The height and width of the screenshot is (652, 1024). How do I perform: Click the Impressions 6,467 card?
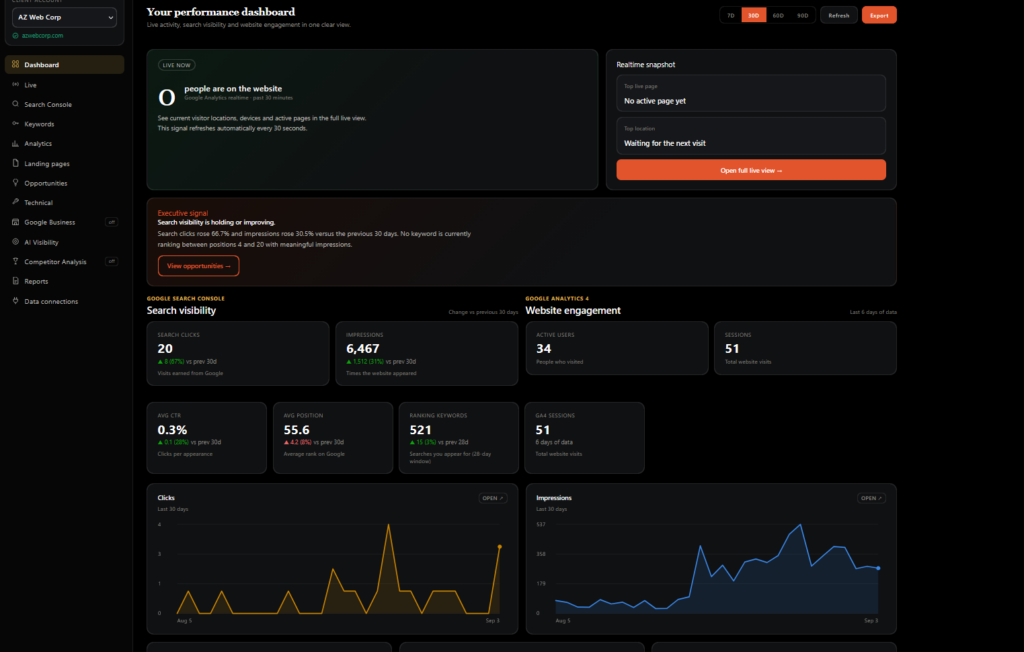click(426, 353)
